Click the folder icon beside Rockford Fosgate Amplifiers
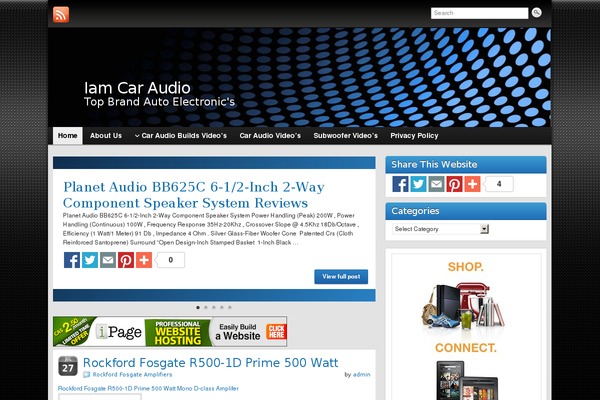 (87, 374)
